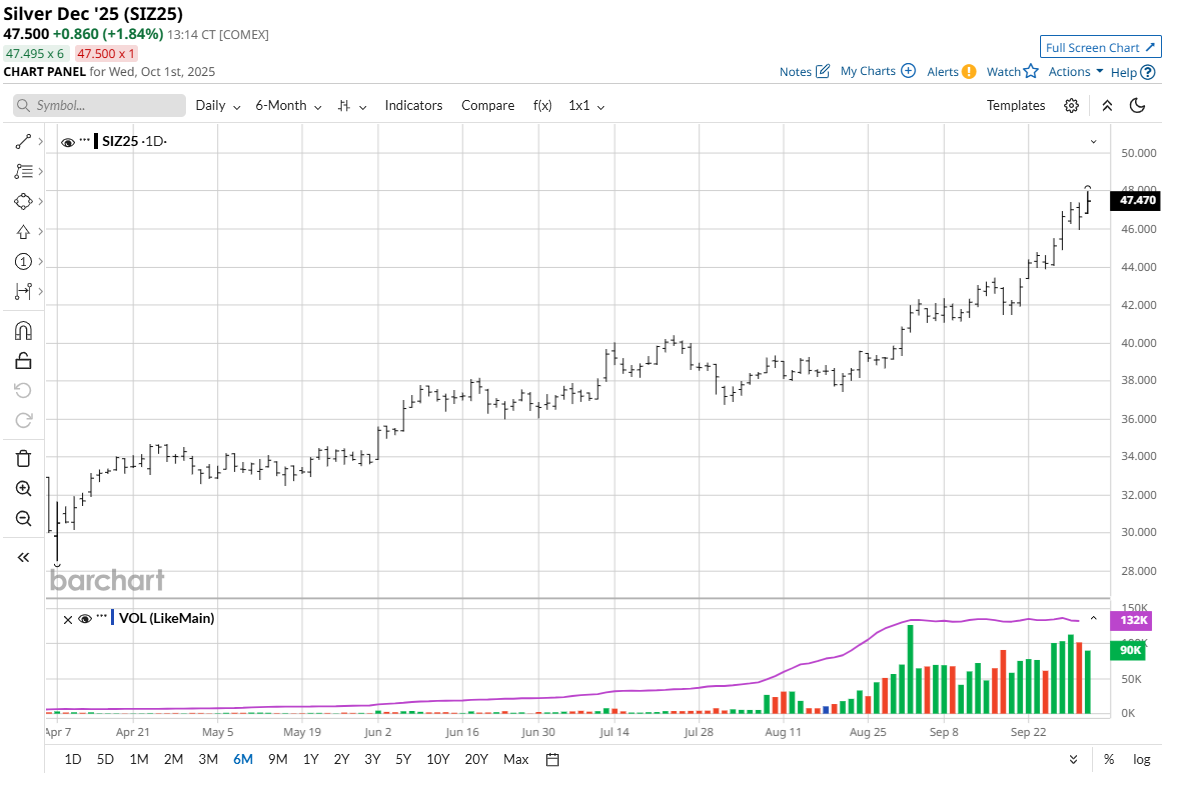Delete drawings with trash icon

pyautogui.click(x=23, y=458)
